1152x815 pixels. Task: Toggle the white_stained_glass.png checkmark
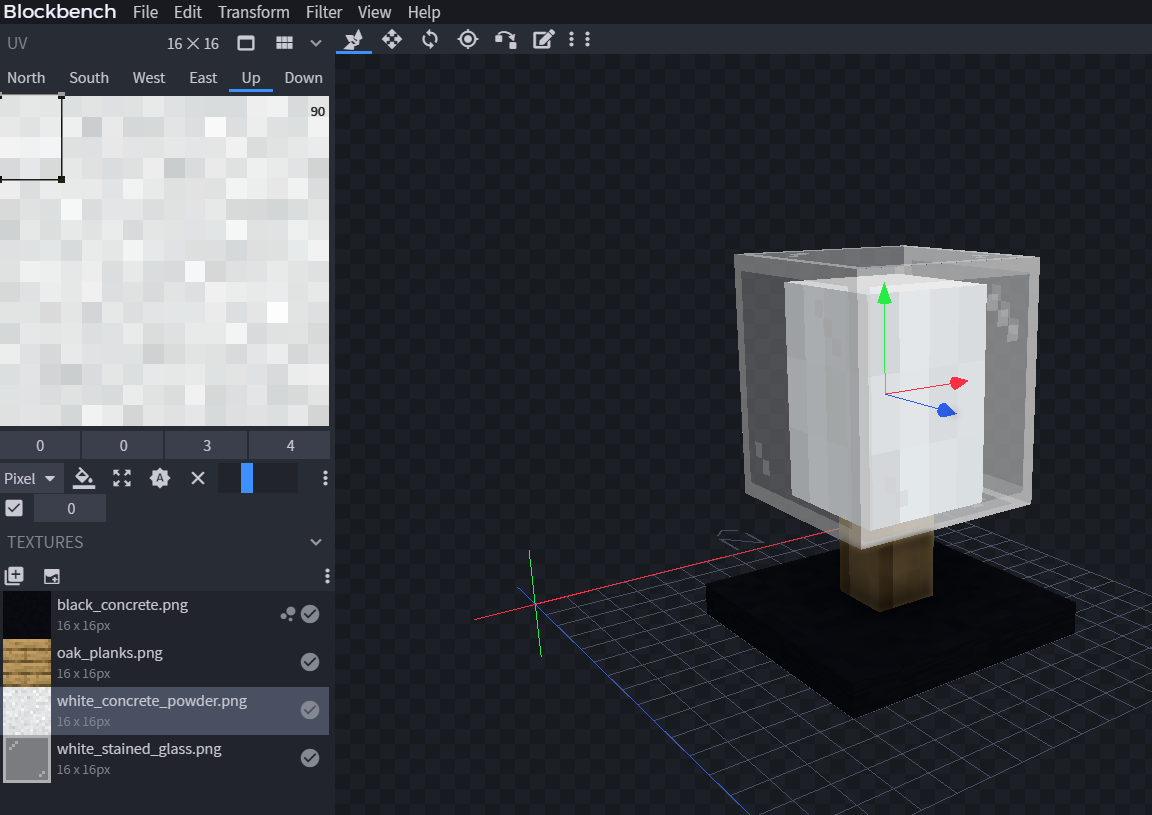[x=310, y=757]
